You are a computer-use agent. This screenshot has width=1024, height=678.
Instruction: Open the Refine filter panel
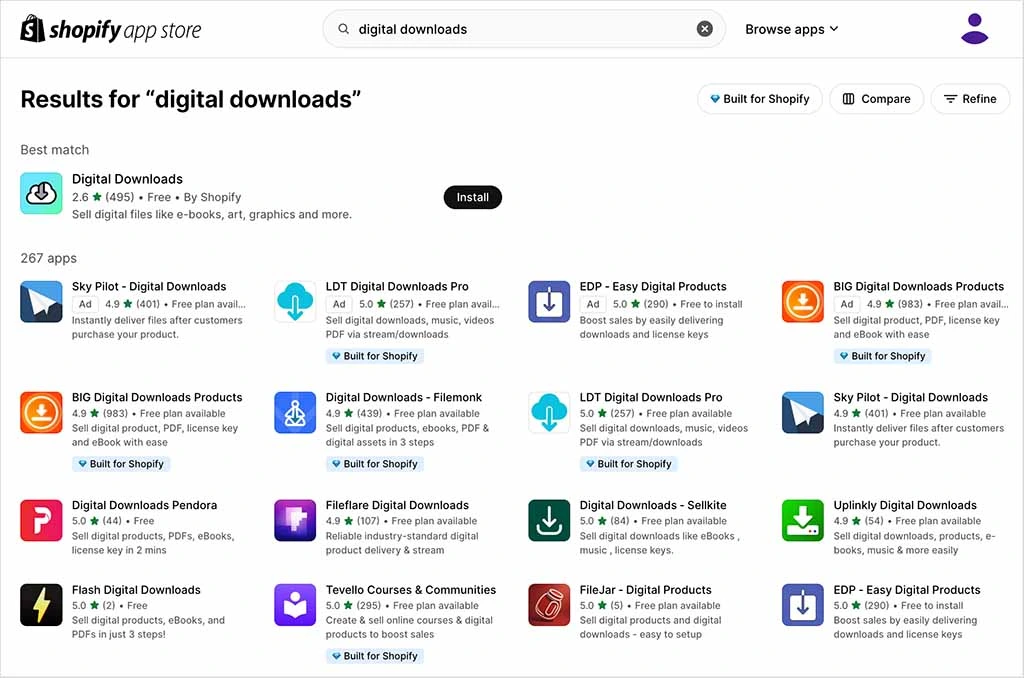click(x=970, y=99)
